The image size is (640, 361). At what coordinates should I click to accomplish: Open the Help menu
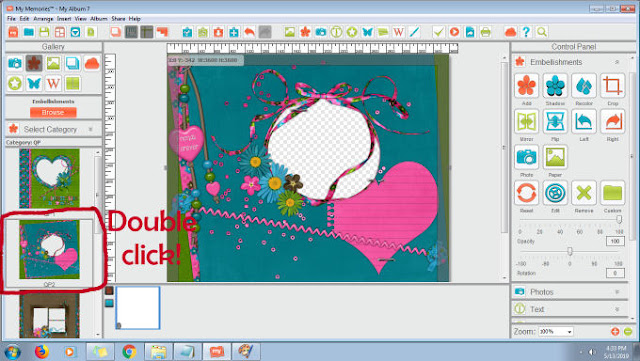[135, 18]
